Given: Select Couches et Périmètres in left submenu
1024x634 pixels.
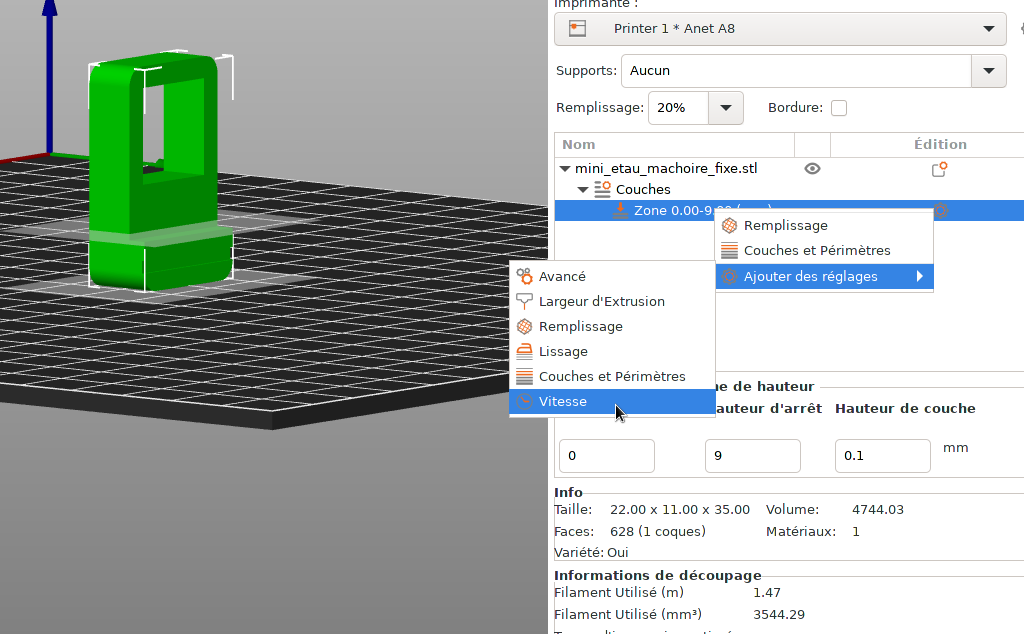Looking at the screenshot, I should (612, 376).
